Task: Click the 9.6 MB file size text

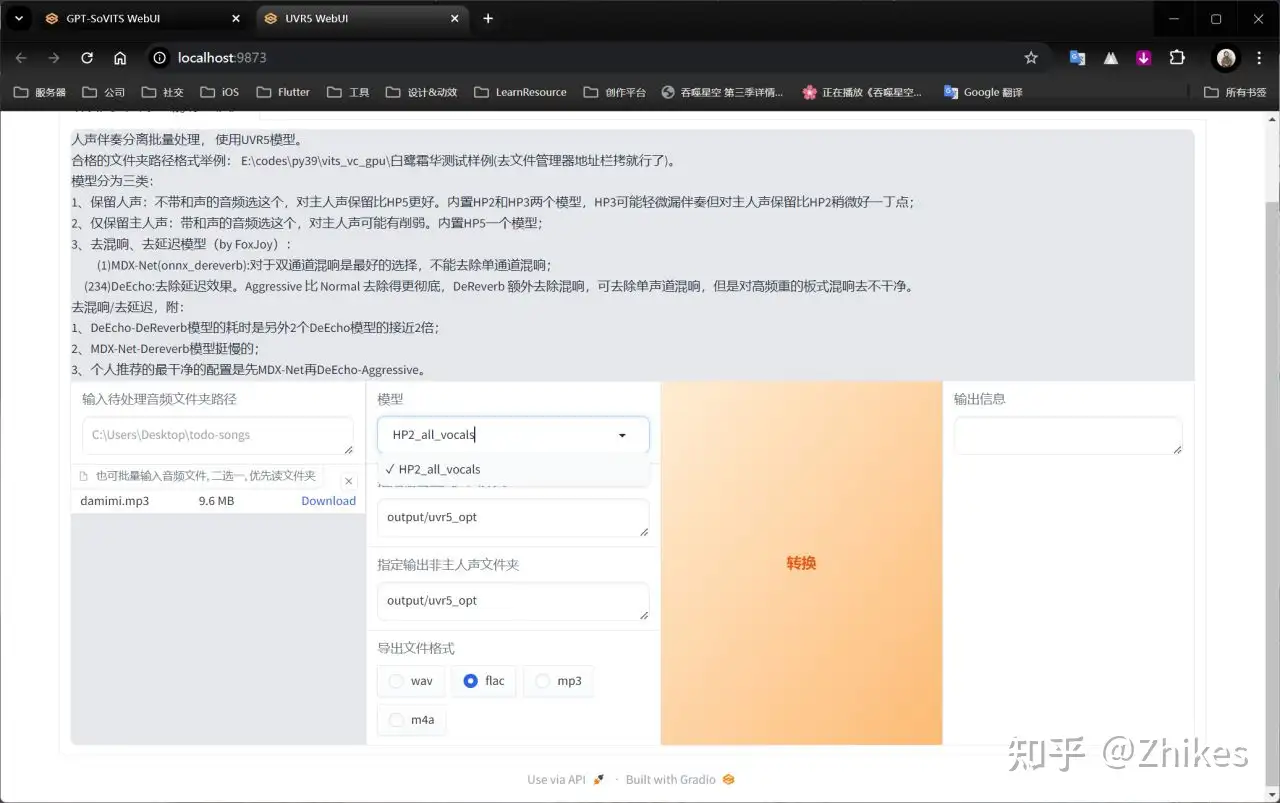Action: [216, 501]
